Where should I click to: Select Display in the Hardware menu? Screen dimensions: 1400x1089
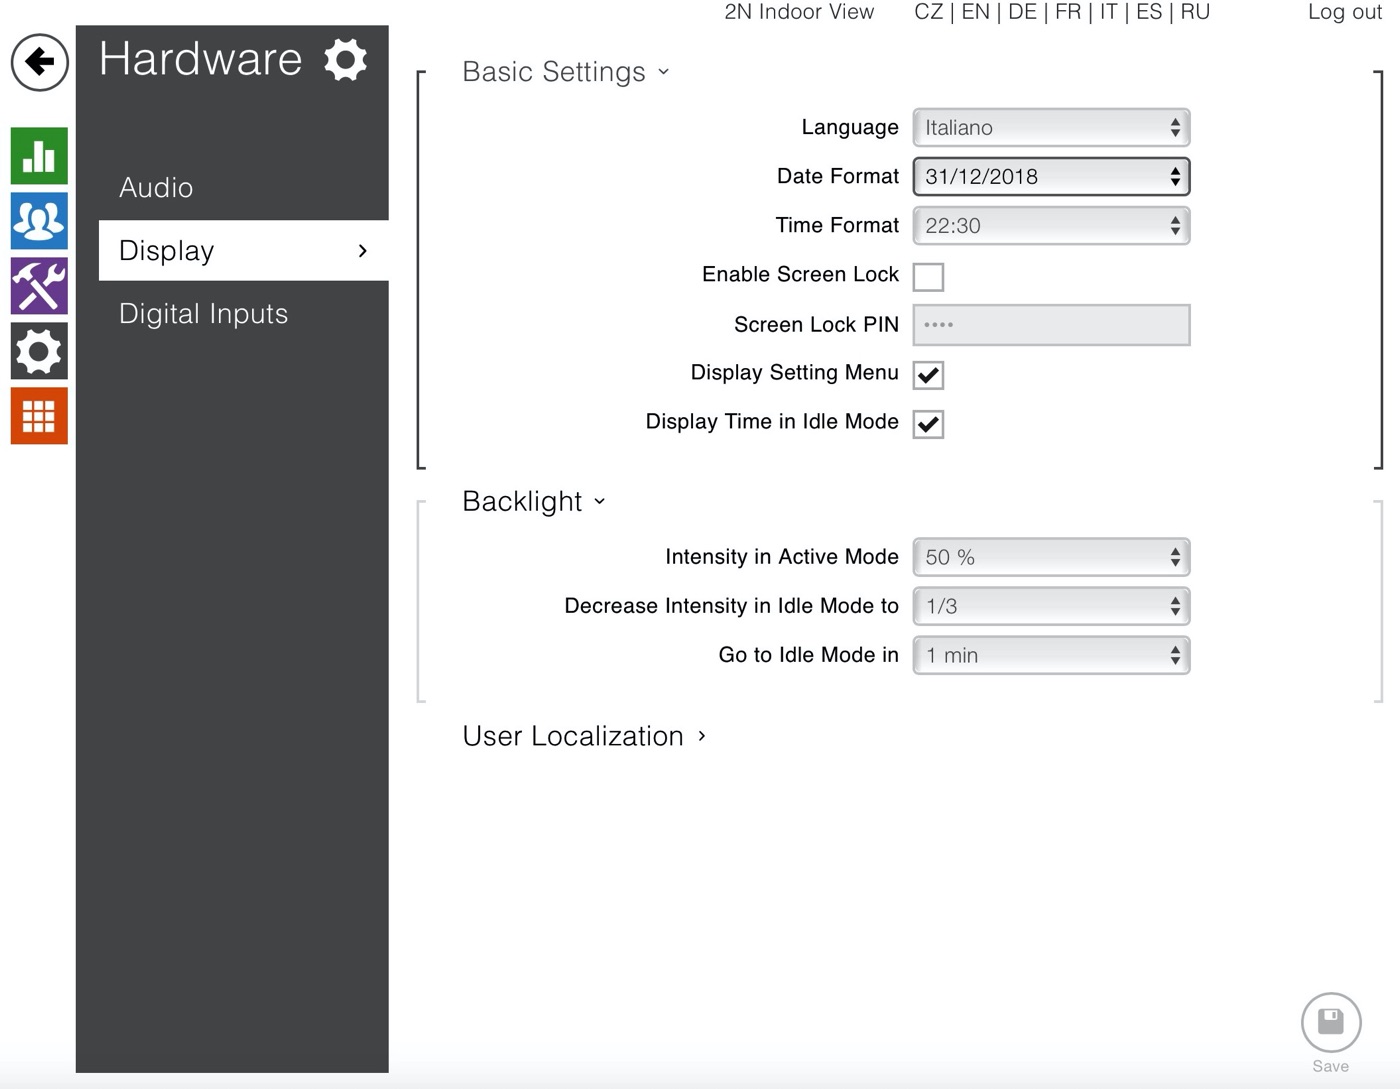point(243,250)
